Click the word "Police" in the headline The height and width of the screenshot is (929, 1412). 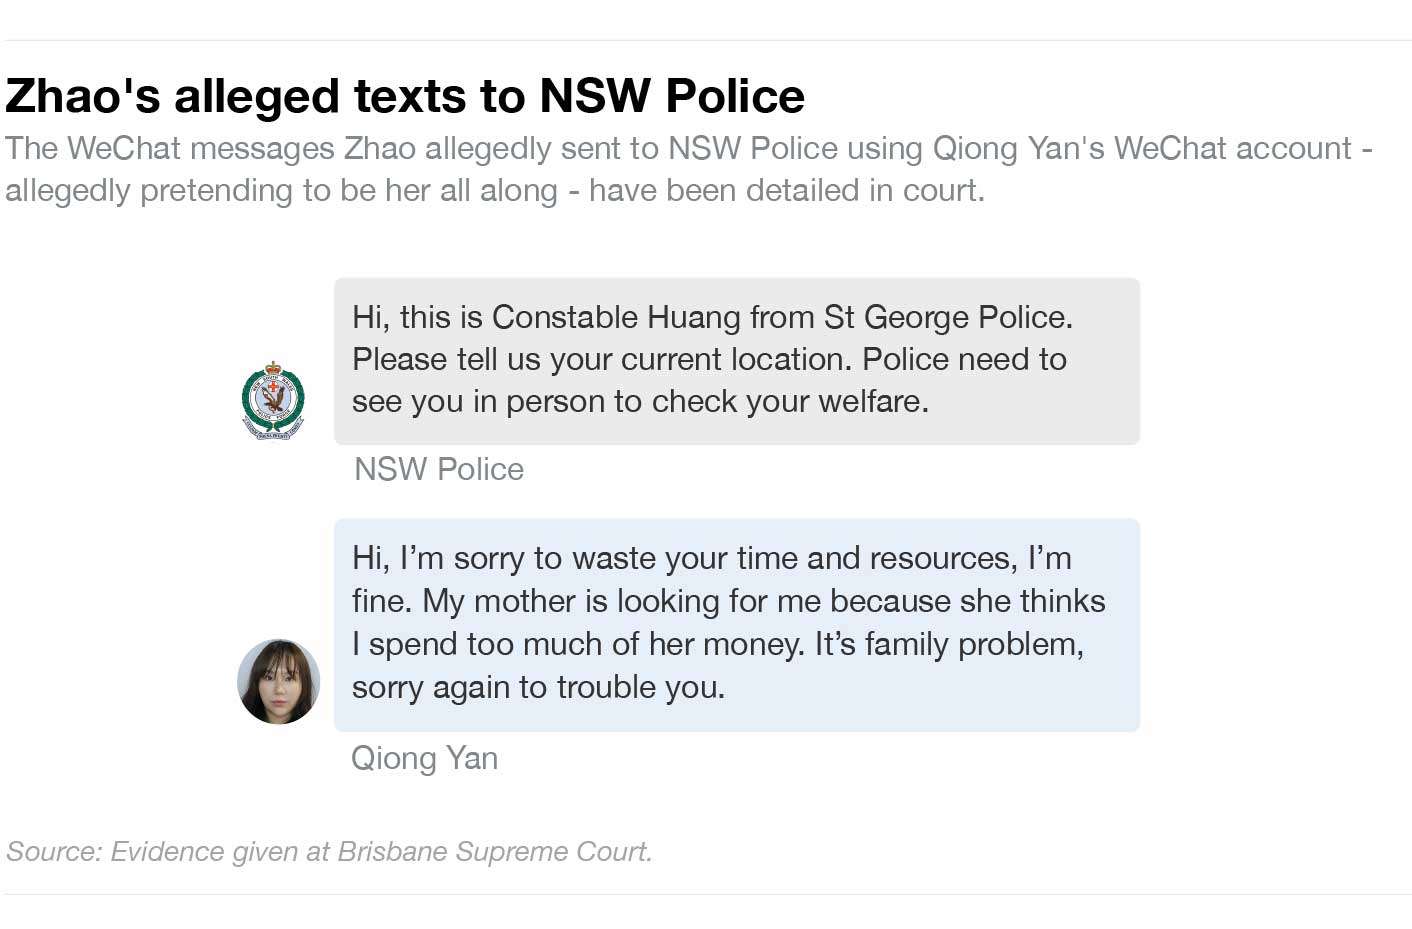pos(735,96)
